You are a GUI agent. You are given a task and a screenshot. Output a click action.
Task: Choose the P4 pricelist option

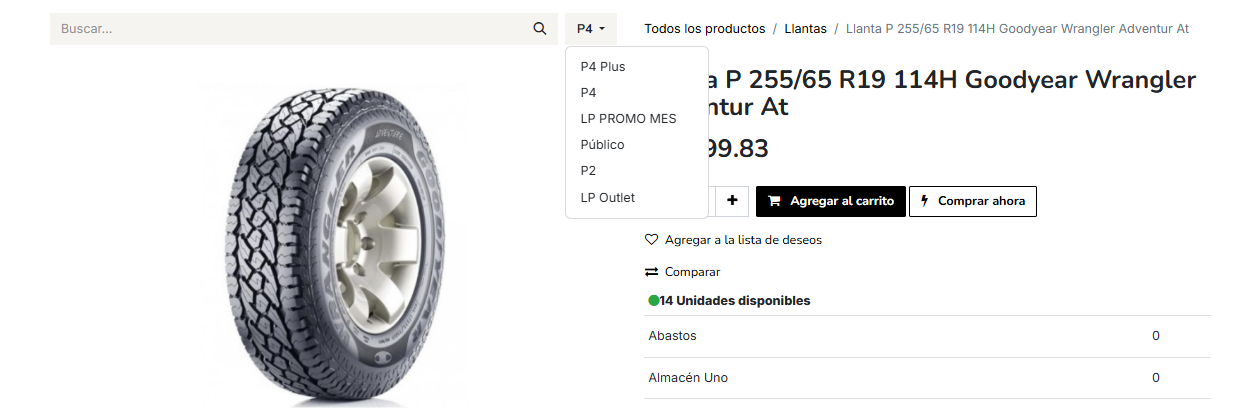589,93
